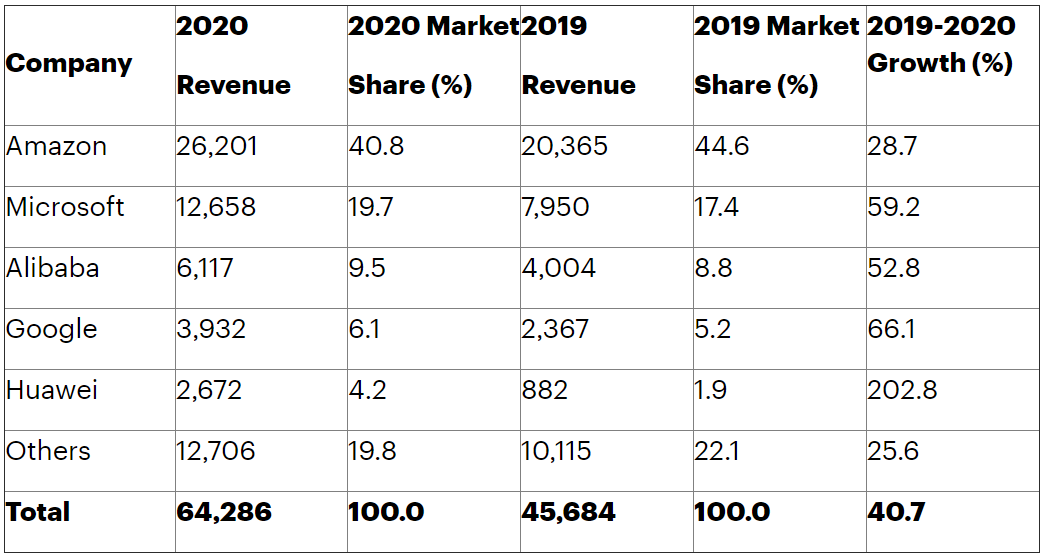Select the 2020 Revenue column header
The image size is (1044, 558).
[234, 56]
